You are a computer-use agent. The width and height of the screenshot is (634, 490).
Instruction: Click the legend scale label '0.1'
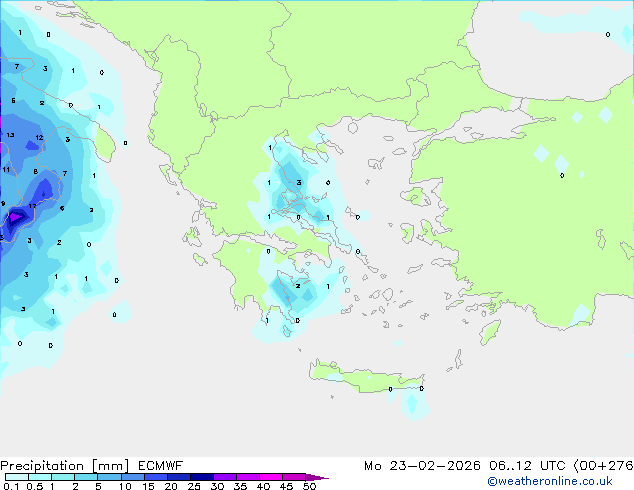coord(11,486)
